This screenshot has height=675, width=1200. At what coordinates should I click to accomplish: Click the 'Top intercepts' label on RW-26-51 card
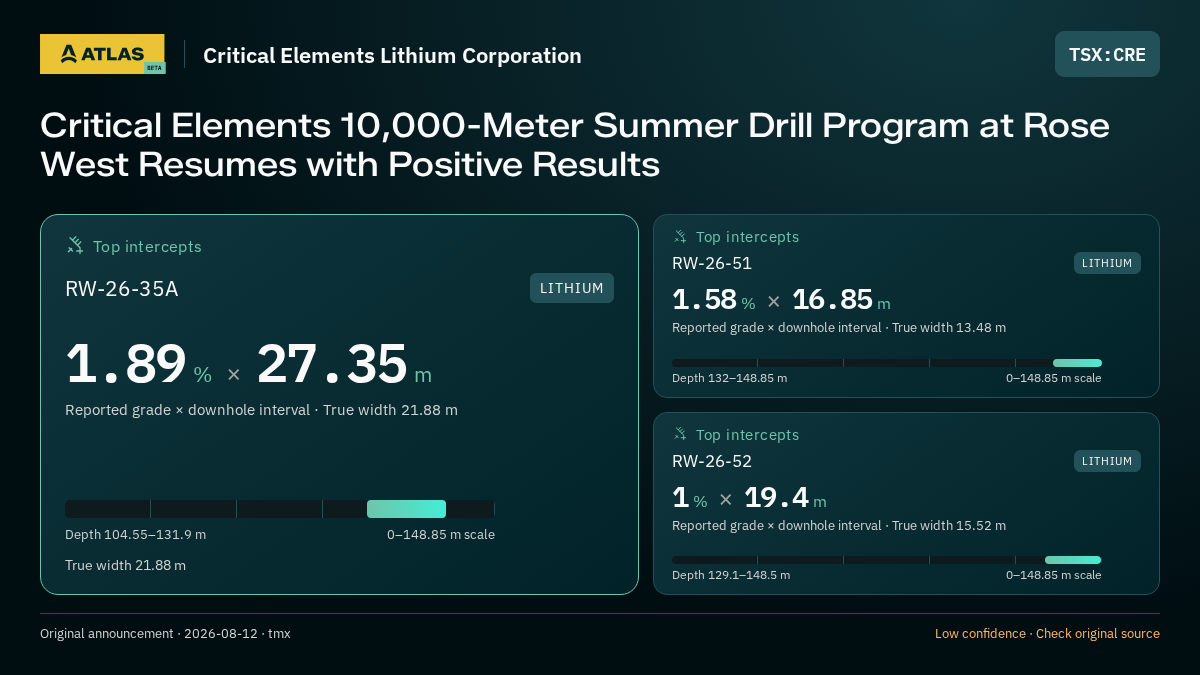[747, 237]
